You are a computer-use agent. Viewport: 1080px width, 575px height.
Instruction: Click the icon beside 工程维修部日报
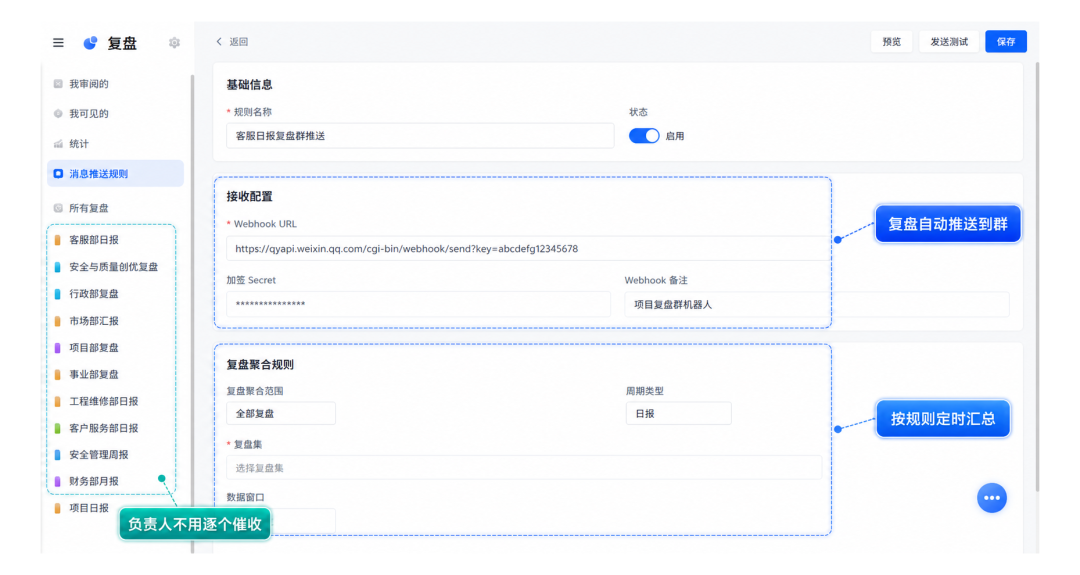(57, 401)
